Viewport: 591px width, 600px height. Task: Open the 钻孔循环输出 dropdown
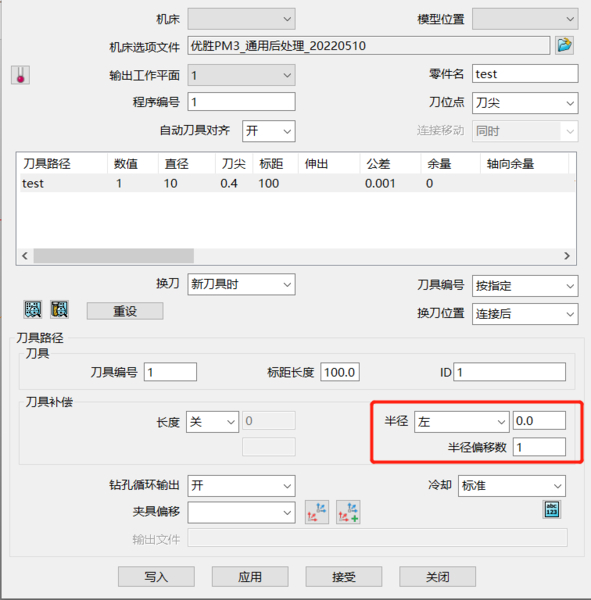(242, 486)
